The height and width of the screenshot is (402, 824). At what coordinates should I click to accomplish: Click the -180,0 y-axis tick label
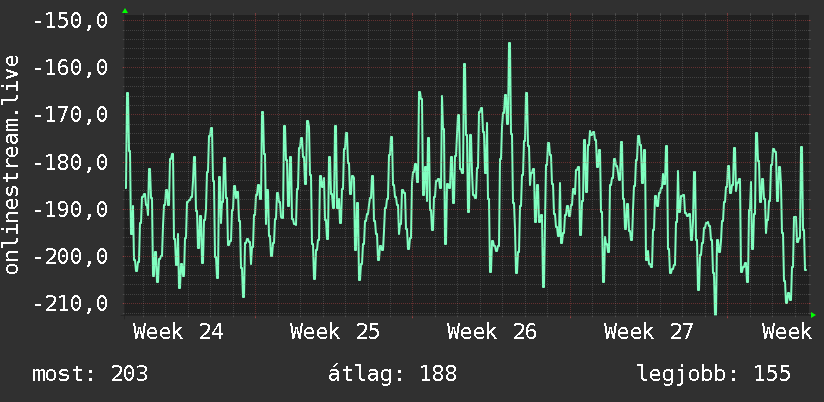[x=70, y=162]
